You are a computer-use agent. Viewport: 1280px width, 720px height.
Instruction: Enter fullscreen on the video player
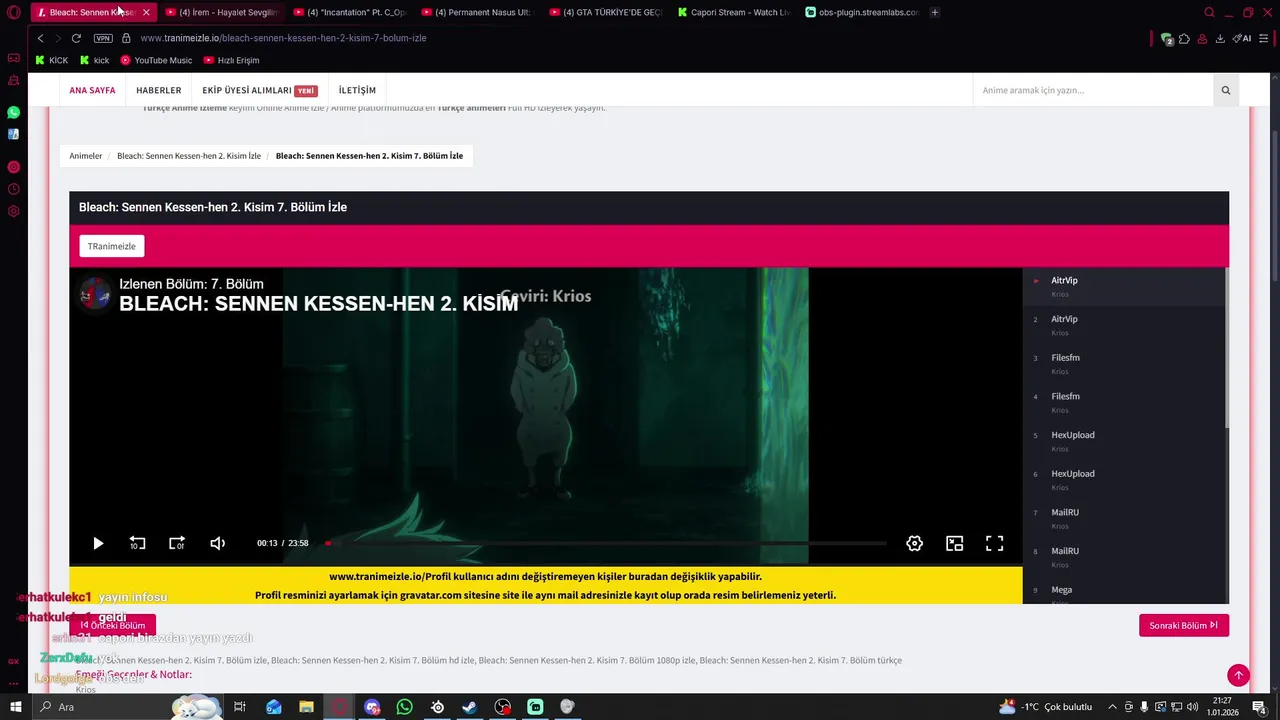[994, 543]
